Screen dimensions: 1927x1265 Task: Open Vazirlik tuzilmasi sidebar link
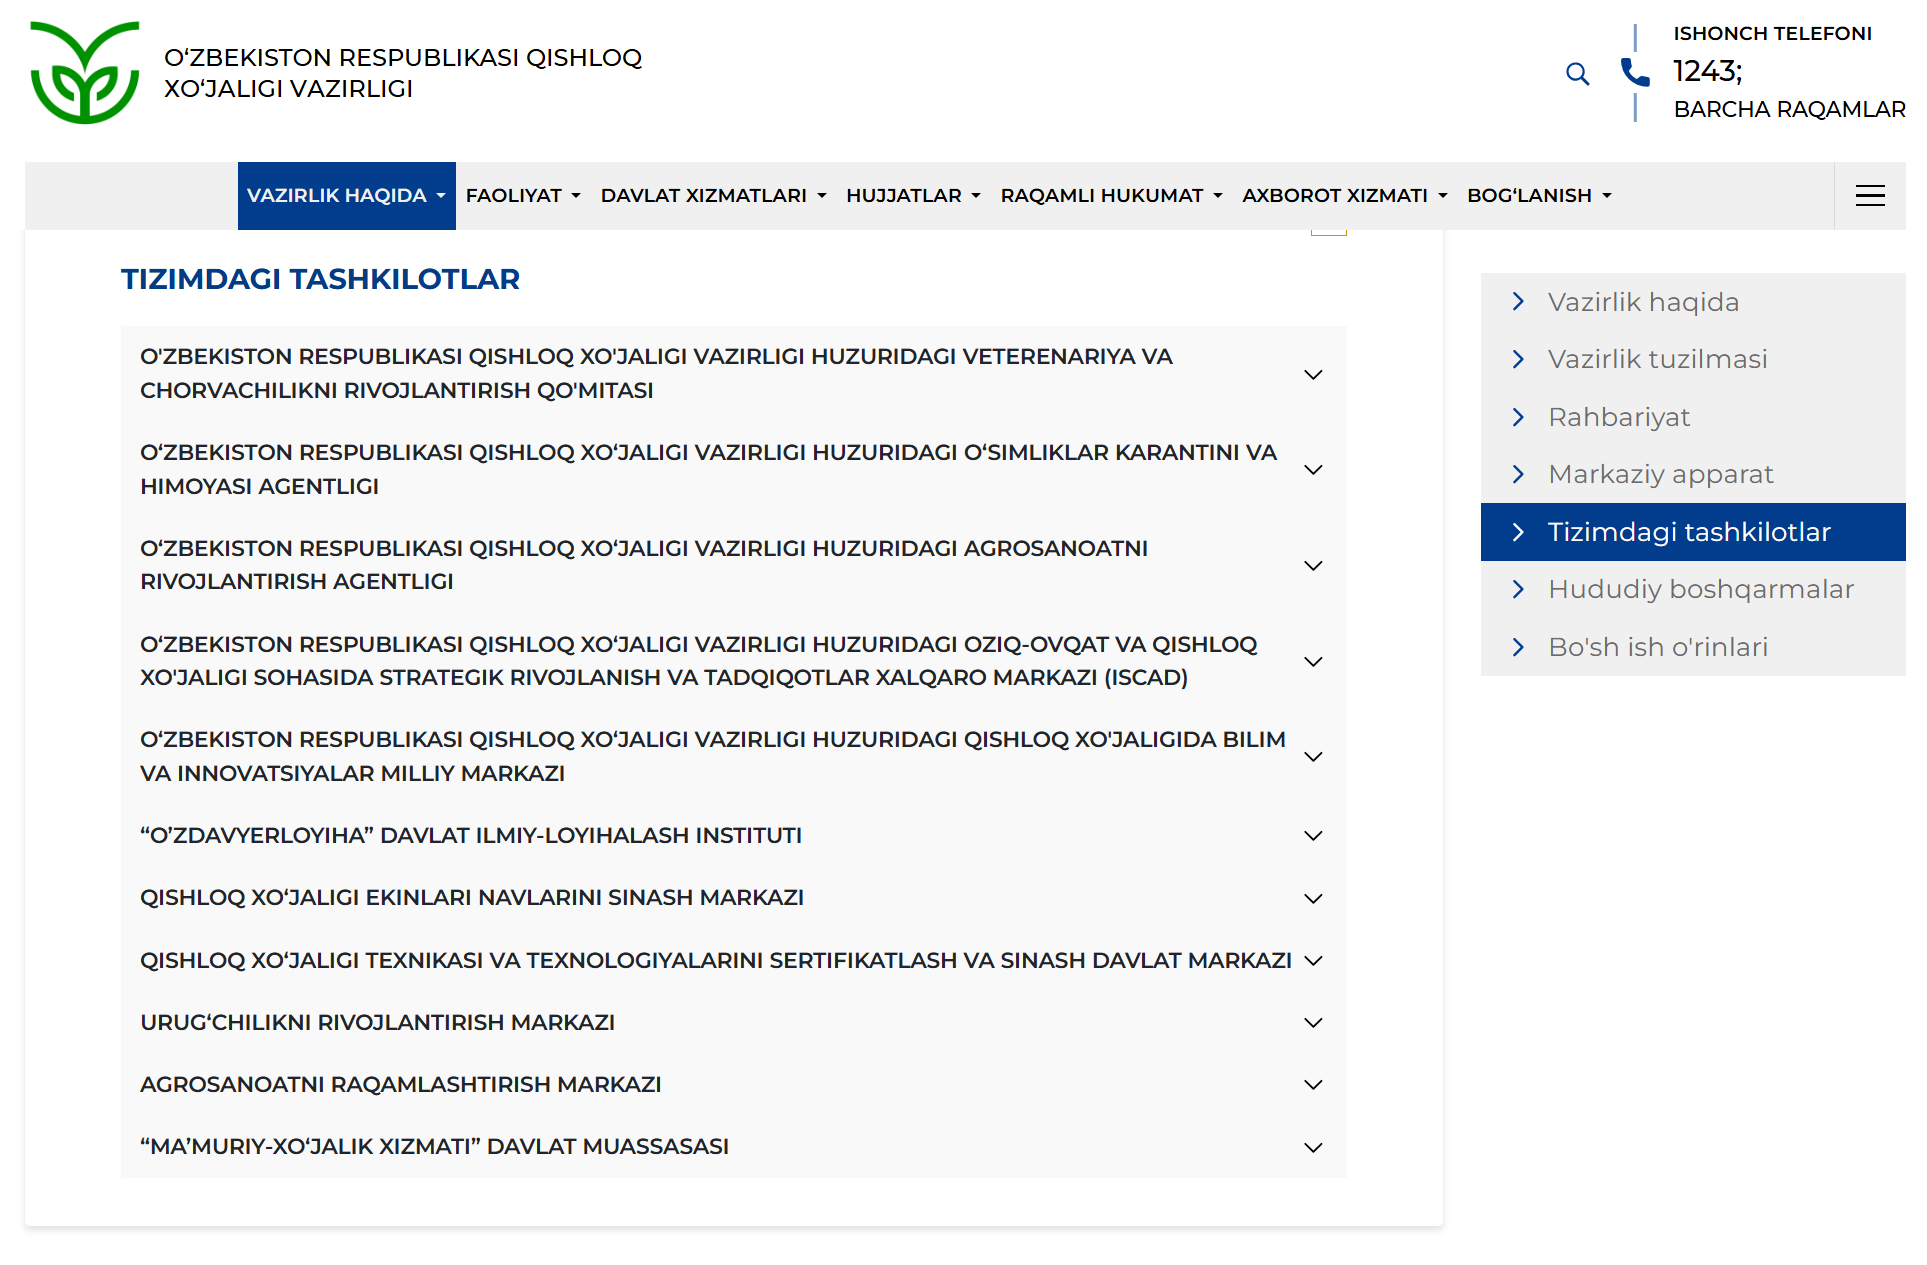coord(1657,359)
